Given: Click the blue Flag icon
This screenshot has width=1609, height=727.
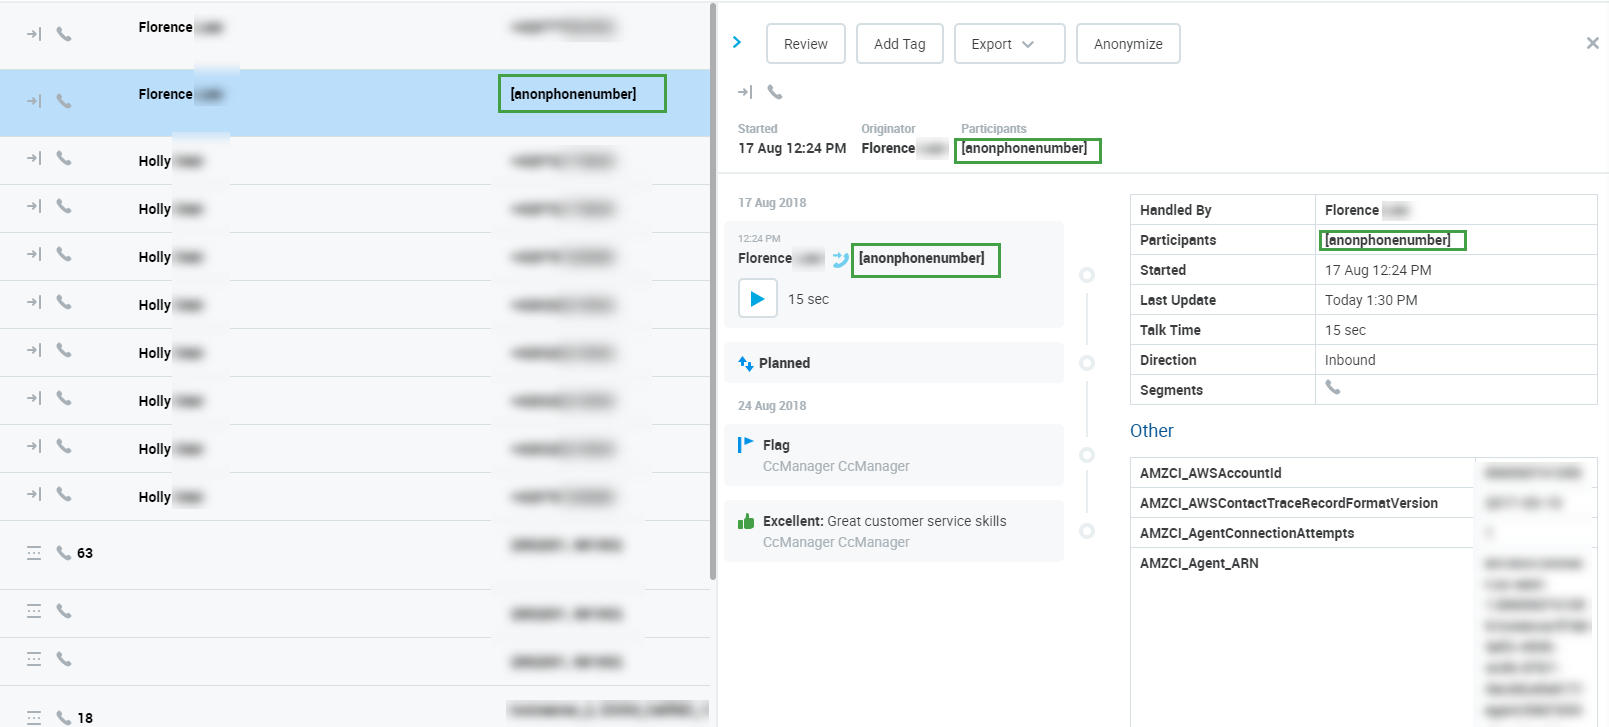Looking at the screenshot, I should pyautogui.click(x=745, y=445).
